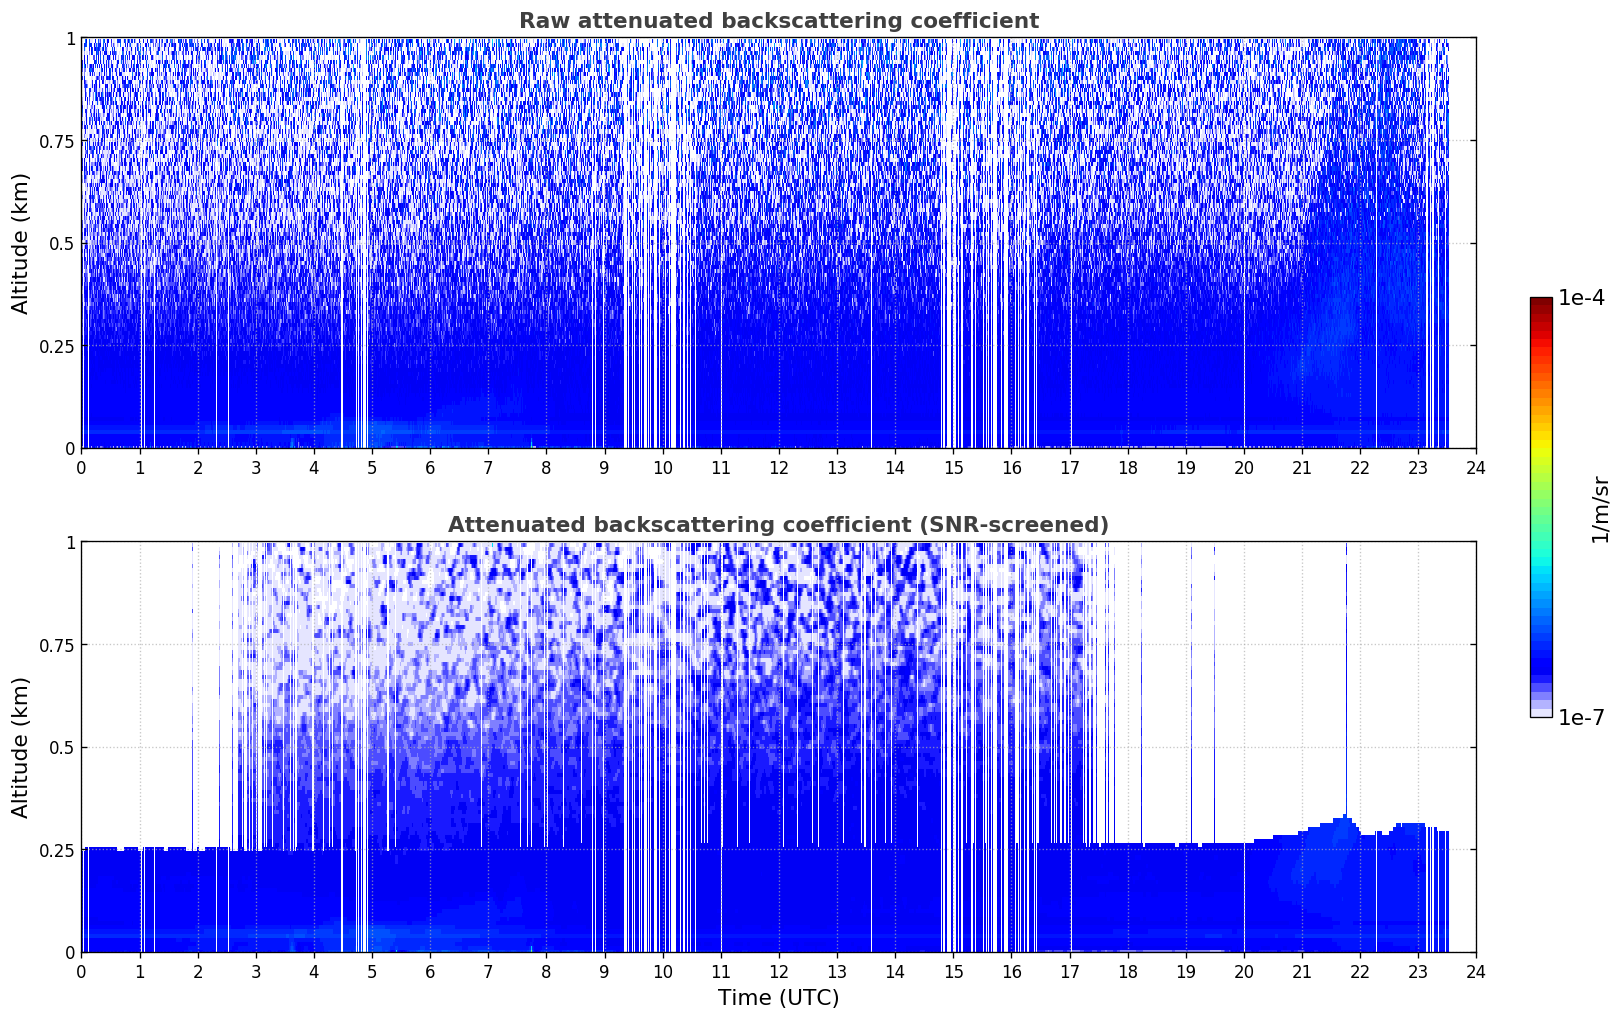Click the "Raw attenuated backscattering coefficient" plot title
The height and width of the screenshot is (1020, 1621).
pos(778,21)
